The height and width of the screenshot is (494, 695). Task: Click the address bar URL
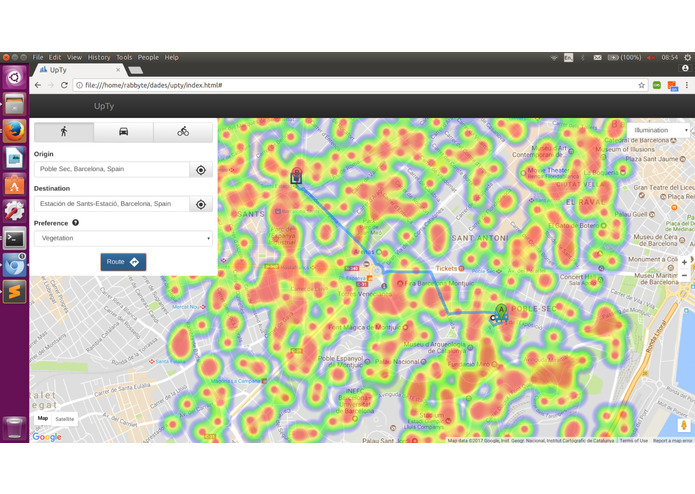tap(154, 85)
